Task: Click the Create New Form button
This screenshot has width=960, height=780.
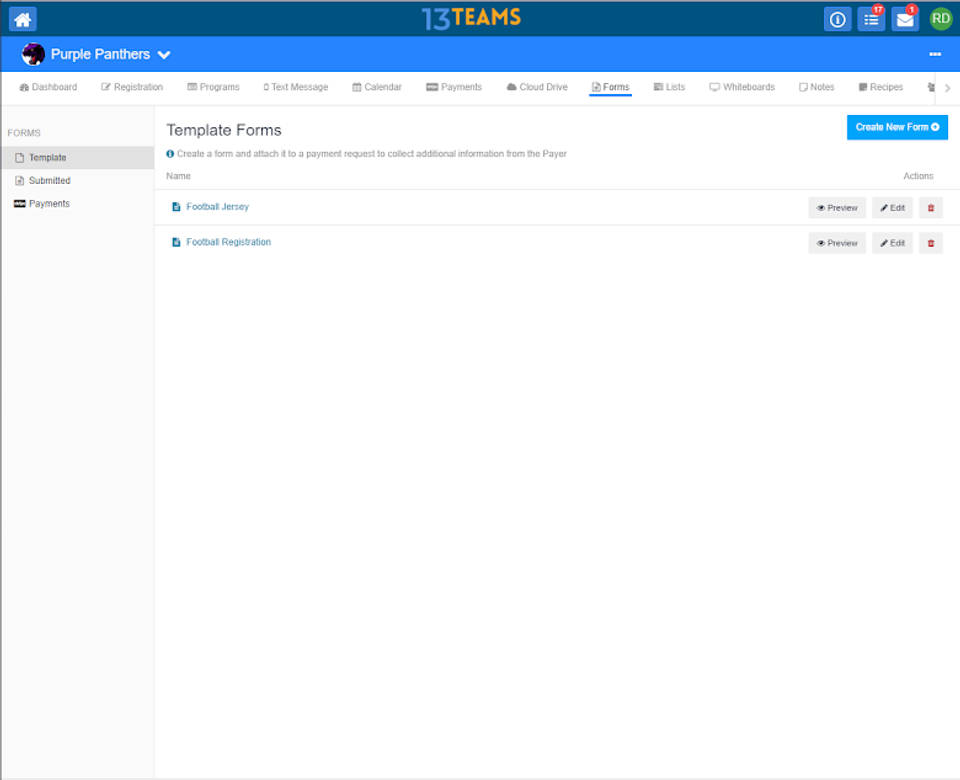Action: [896, 127]
